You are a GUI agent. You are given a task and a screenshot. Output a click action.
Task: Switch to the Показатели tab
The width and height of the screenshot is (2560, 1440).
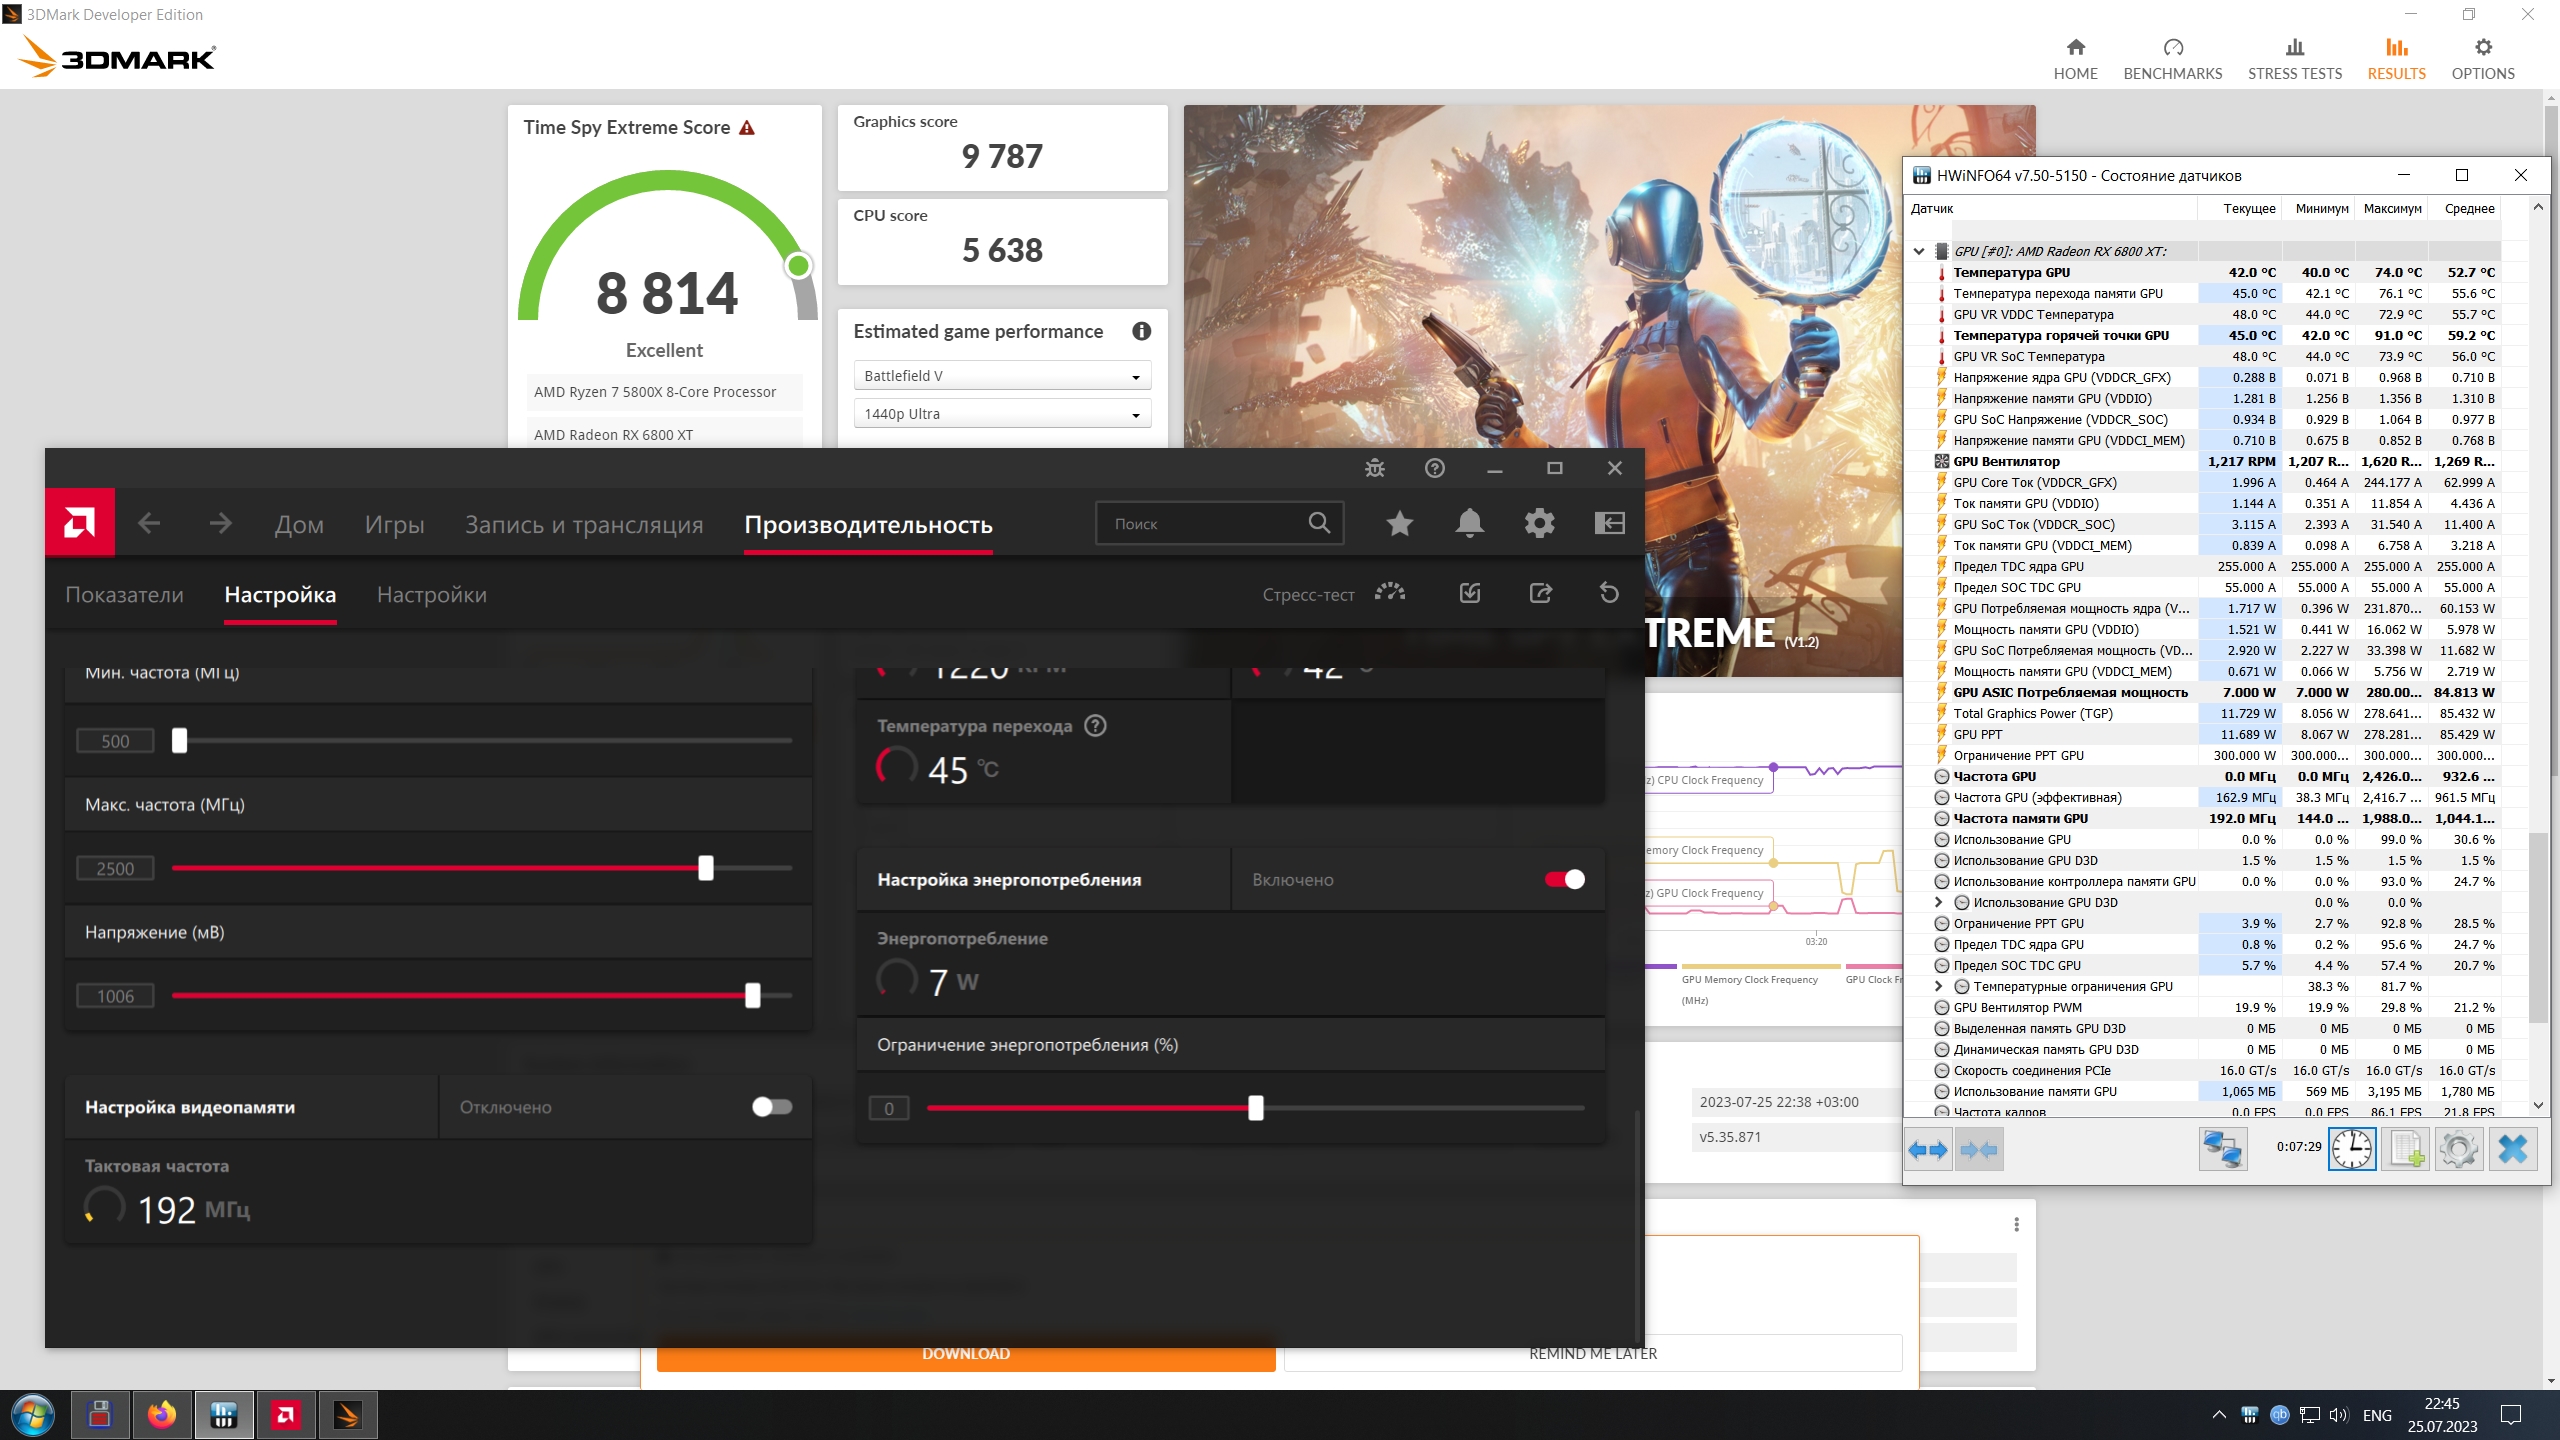[x=124, y=595]
